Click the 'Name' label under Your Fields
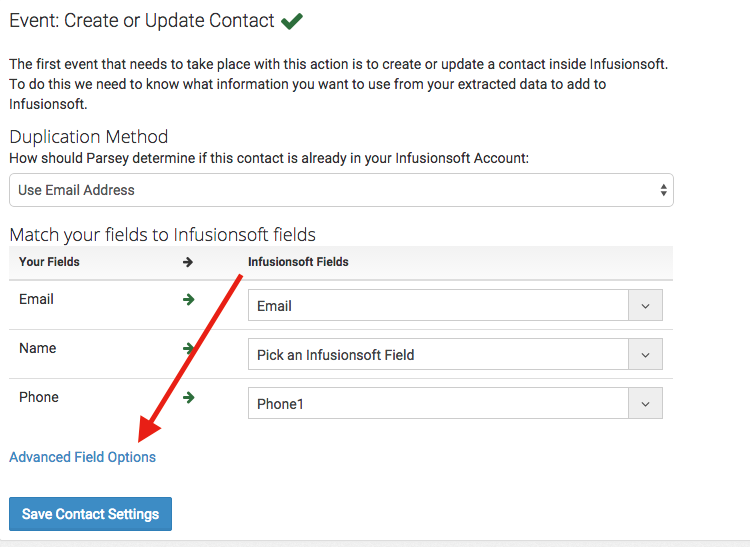This screenshot has height=547, width=750. pyautogui.click(x=37, y=348)
